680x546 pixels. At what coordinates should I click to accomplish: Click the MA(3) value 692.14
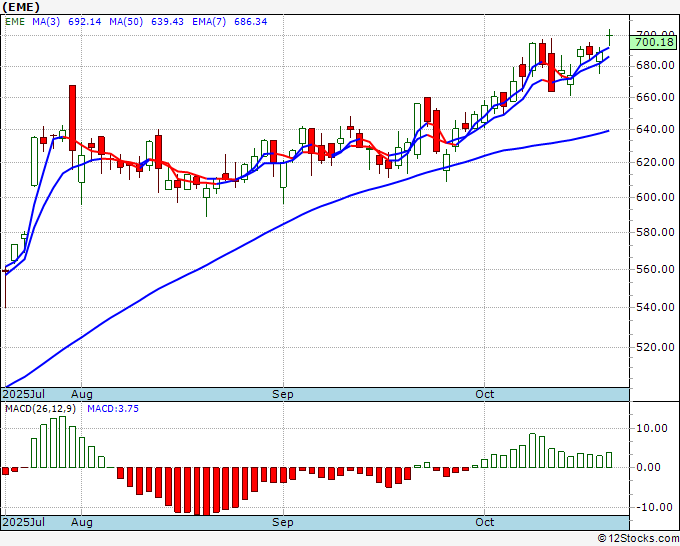click(x=85, y=22)
